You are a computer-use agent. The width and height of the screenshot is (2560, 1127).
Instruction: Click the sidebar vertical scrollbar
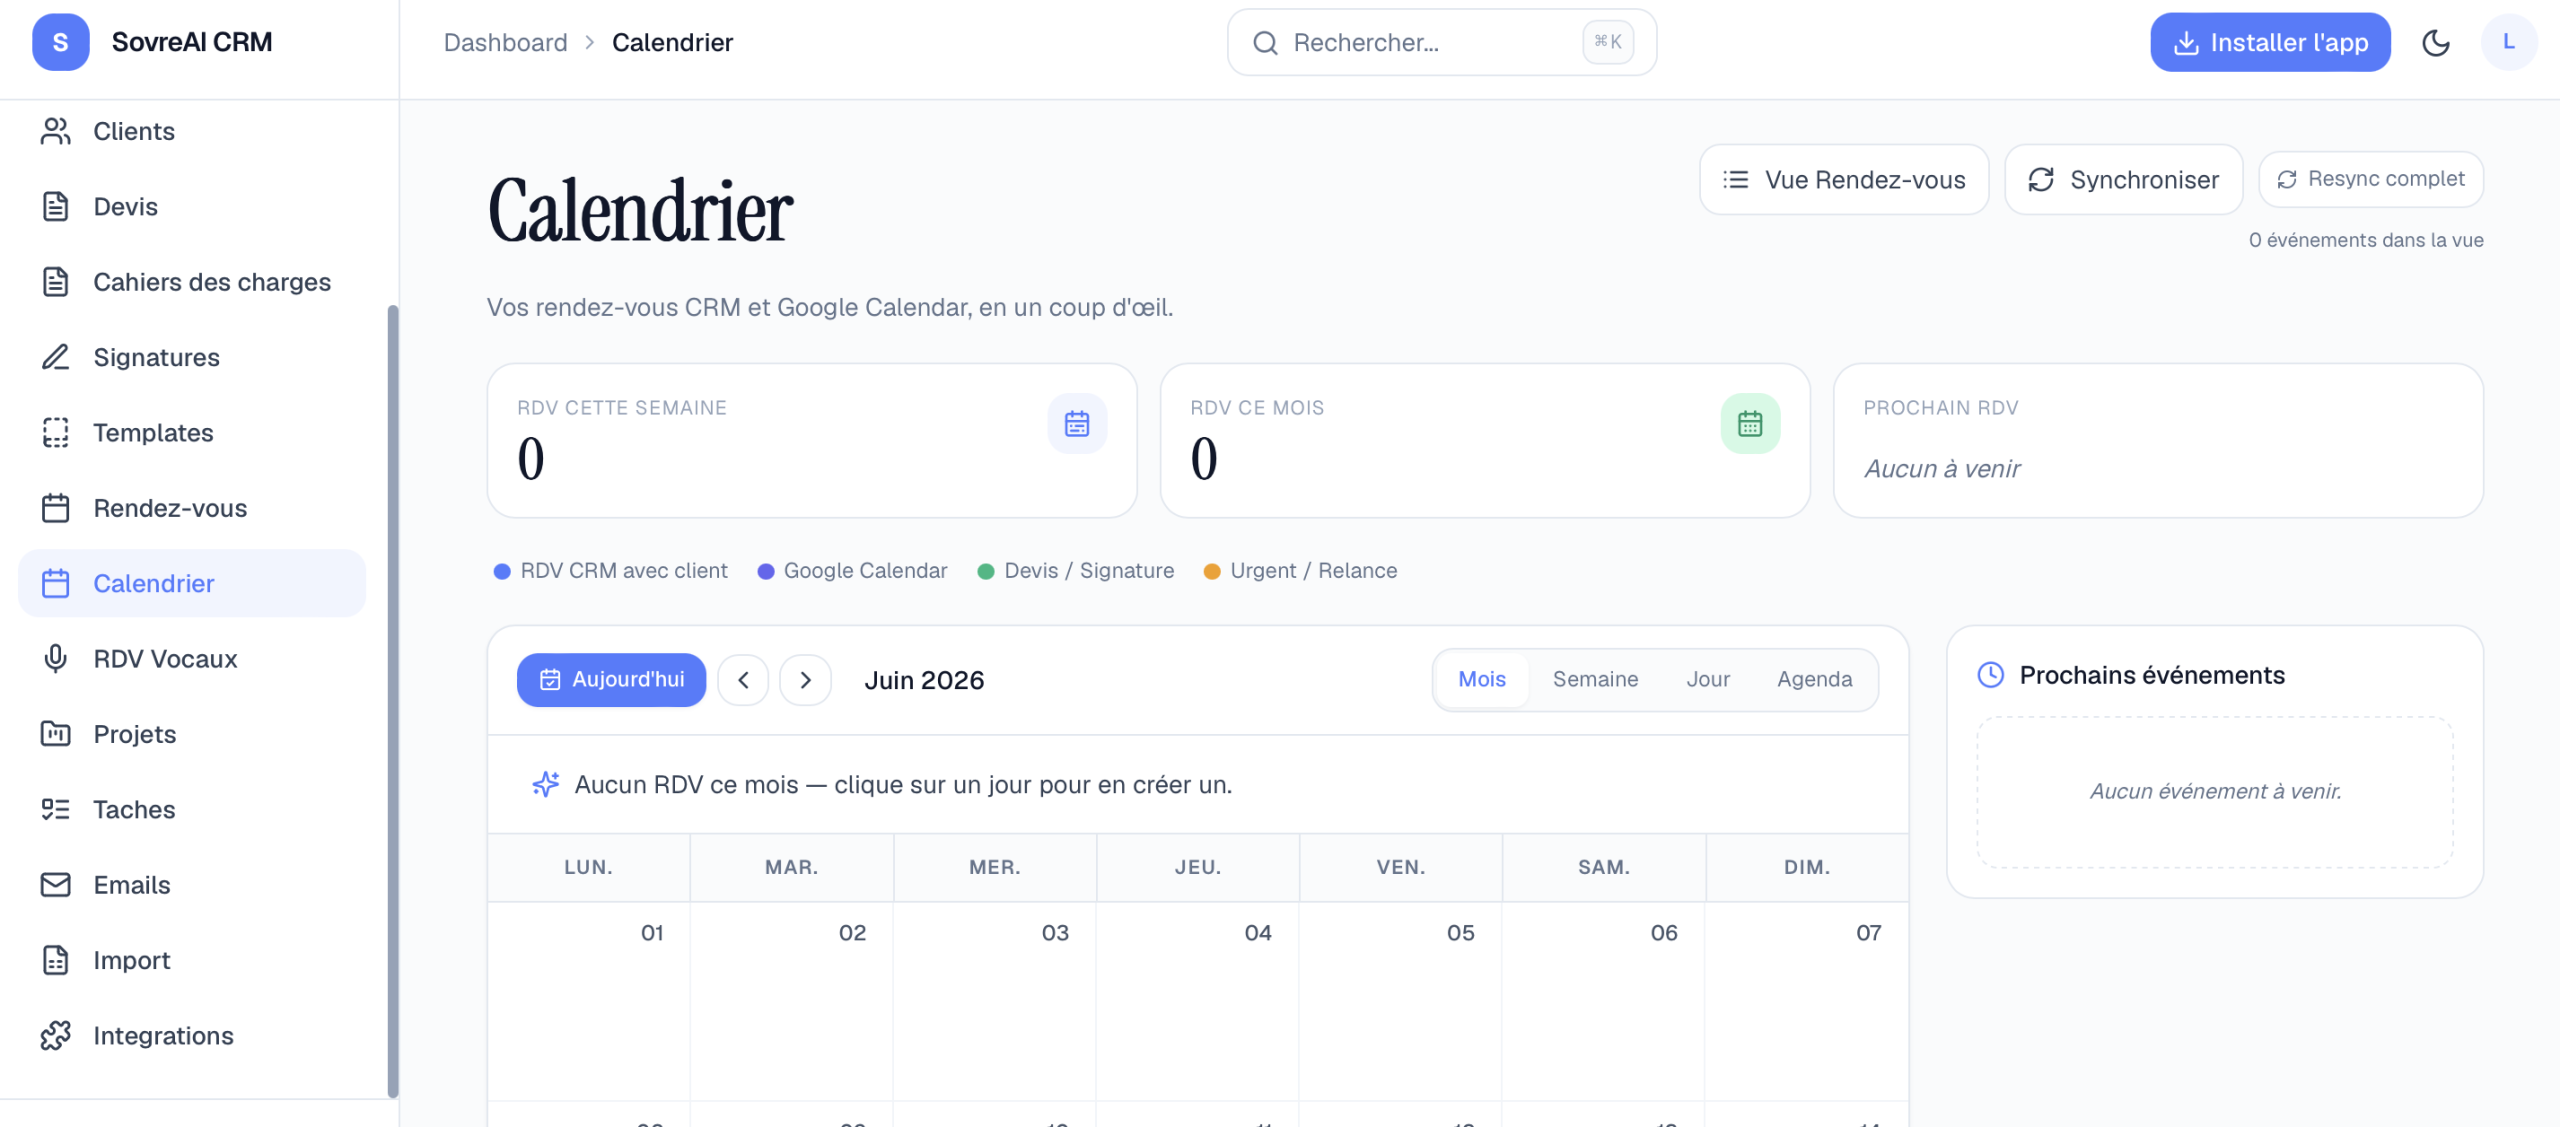393,700
